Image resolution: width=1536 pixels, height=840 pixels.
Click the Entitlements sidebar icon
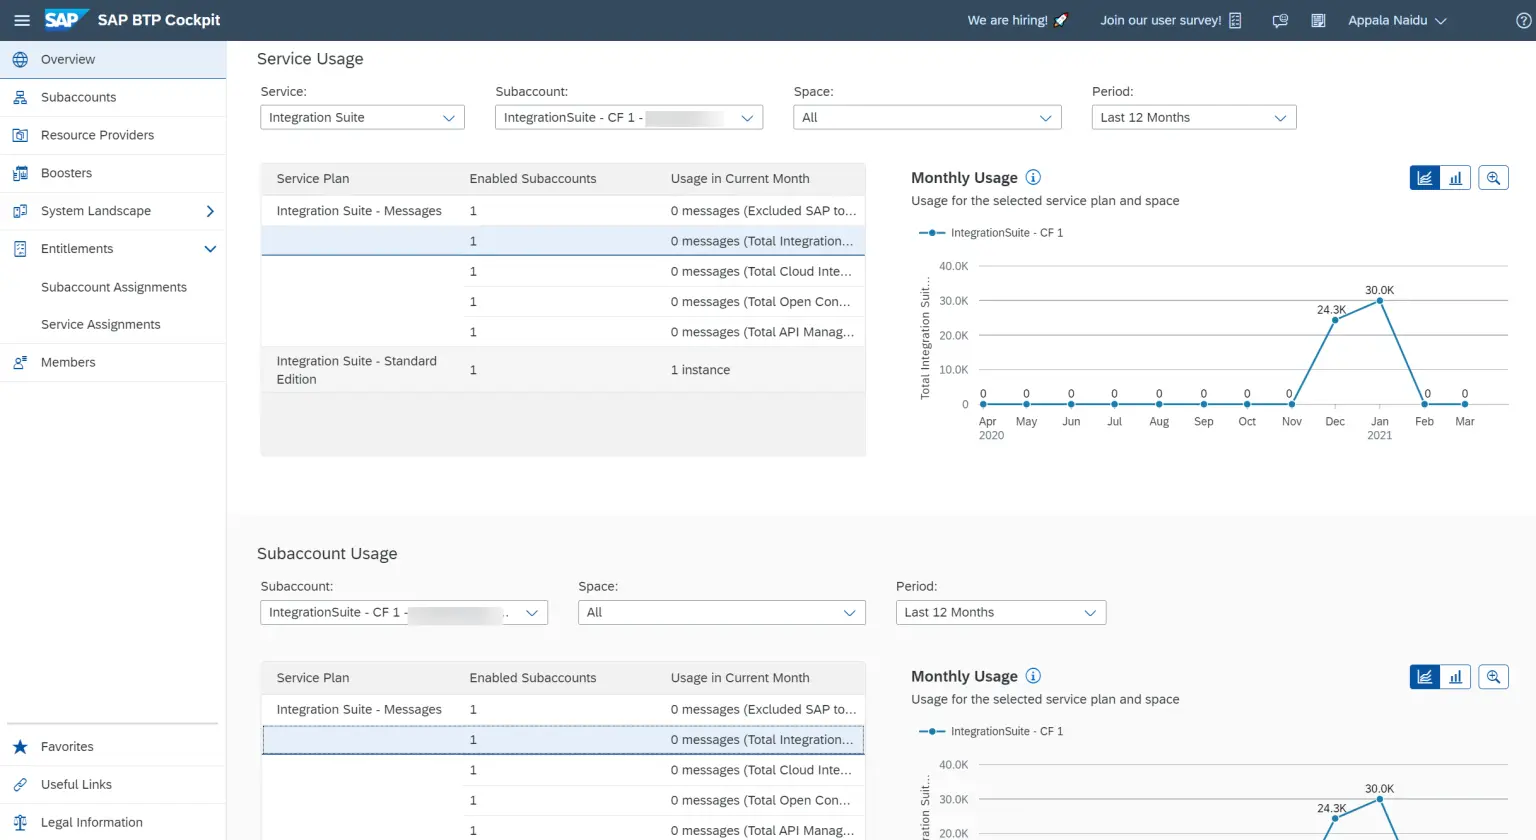(x=20, y=249)
